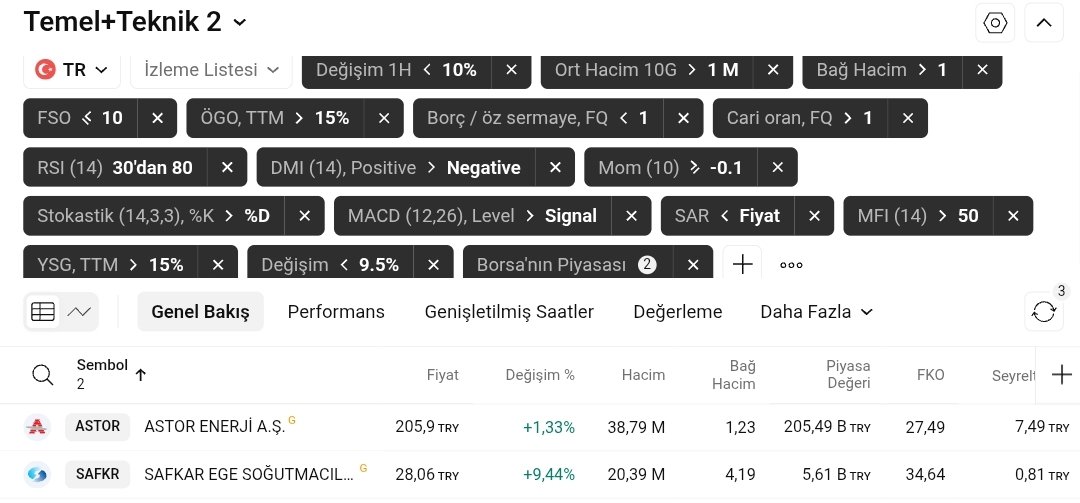This screenshot has width=1080, height=503.
Task: Expand the İzleme Listesi dropdown
Action: click(x=211, y=70)
